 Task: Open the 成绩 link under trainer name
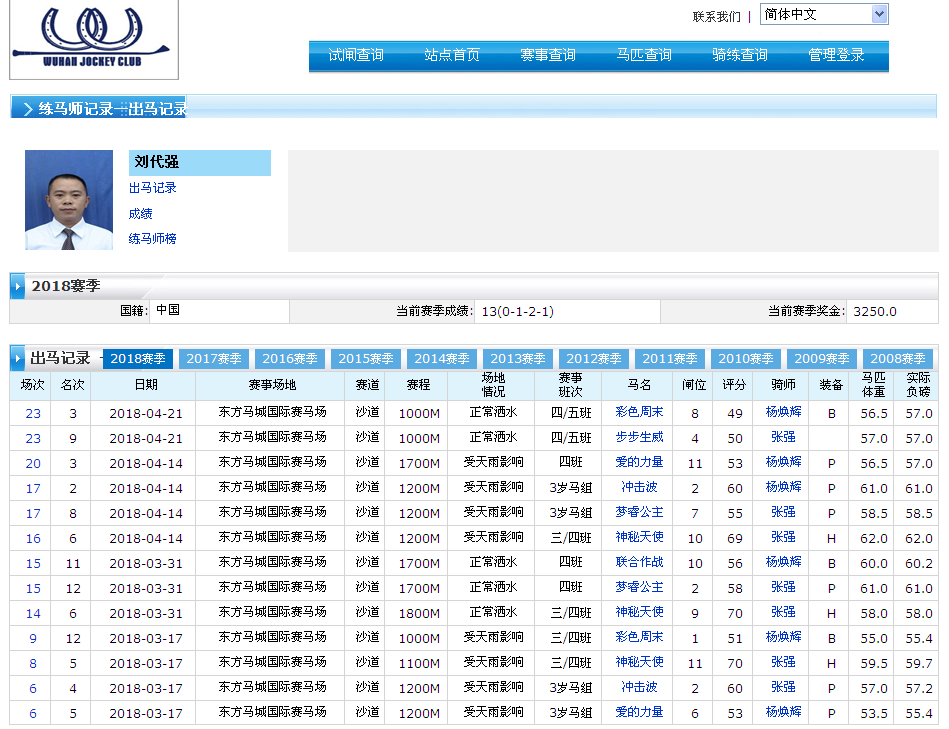(x=140, y=214)
